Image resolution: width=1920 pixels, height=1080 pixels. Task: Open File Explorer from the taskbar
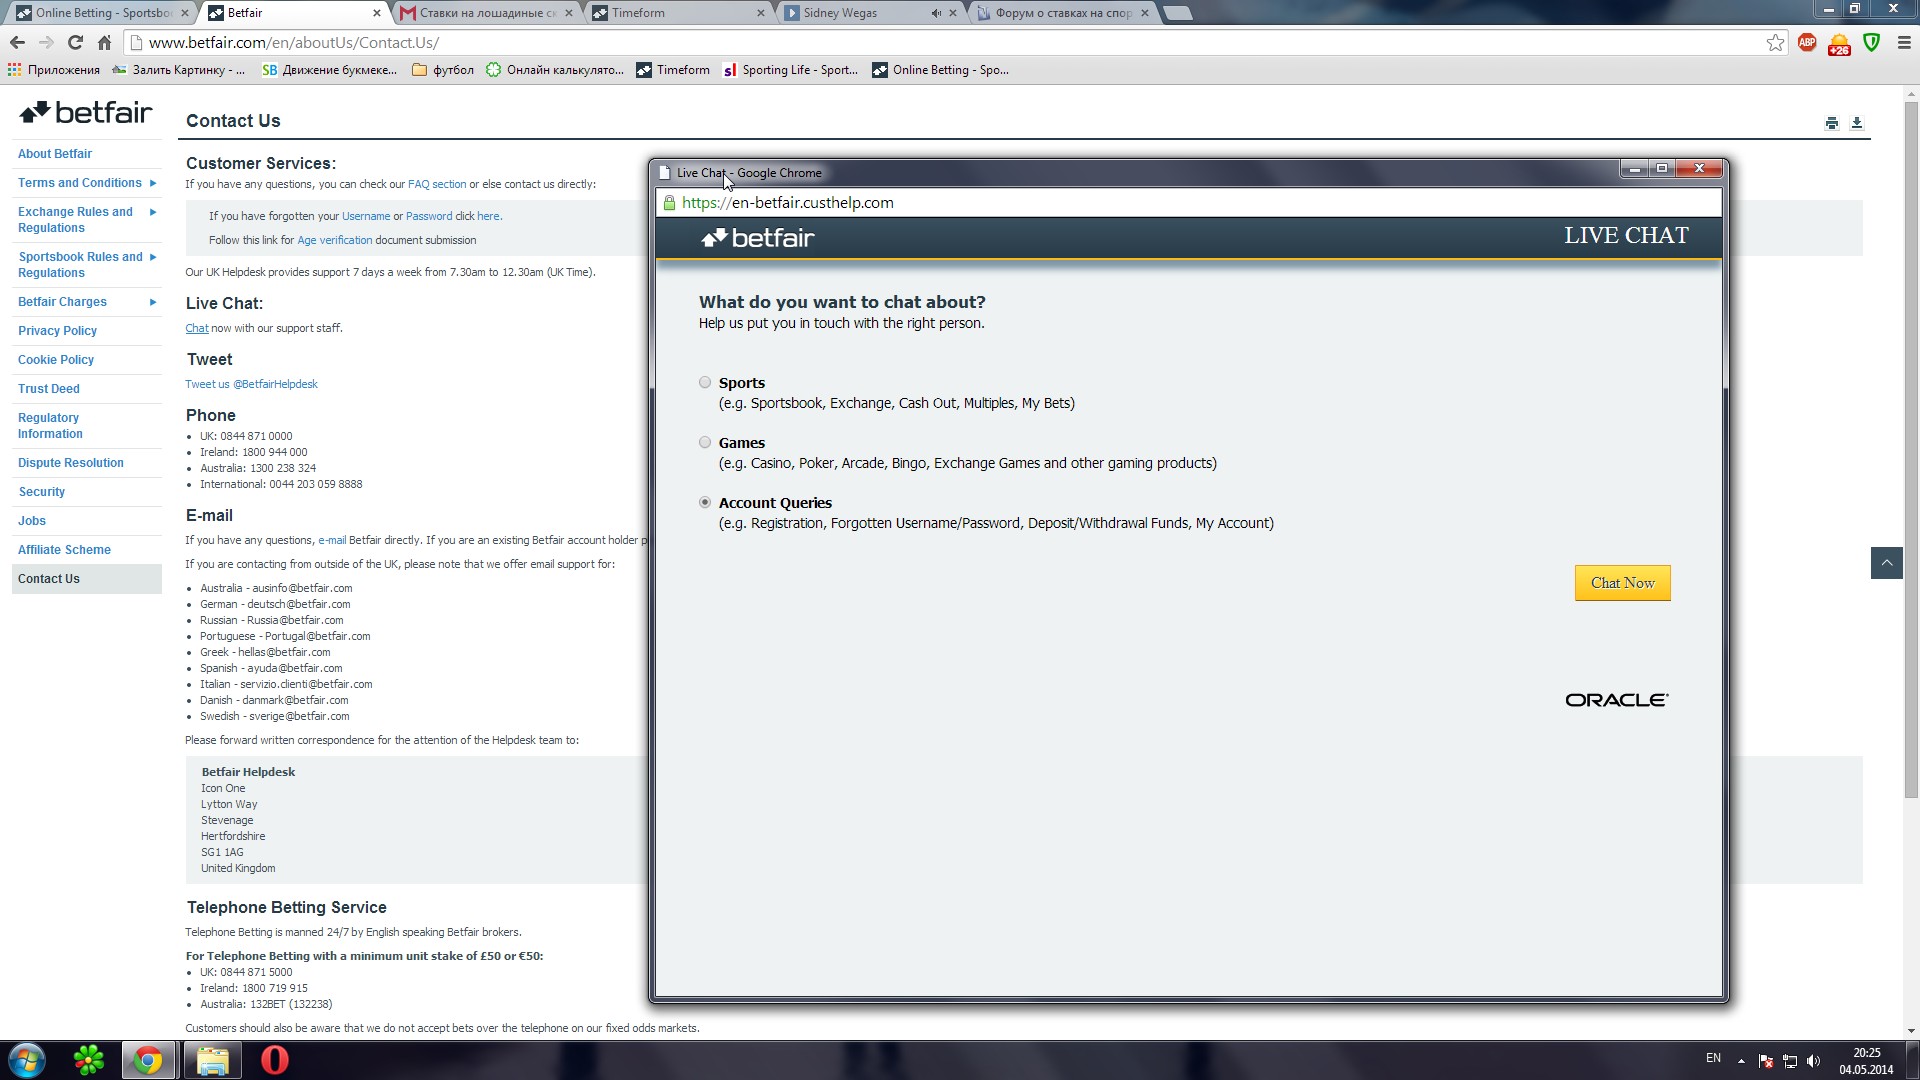[212, 1060]
